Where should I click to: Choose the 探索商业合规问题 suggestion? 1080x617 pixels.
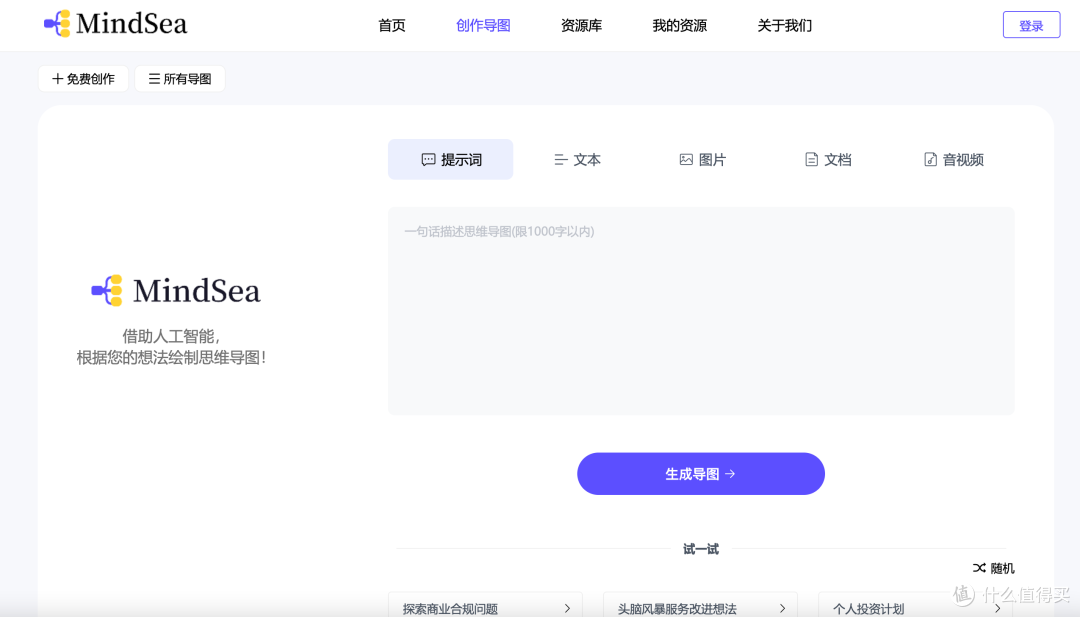[486, 606]
